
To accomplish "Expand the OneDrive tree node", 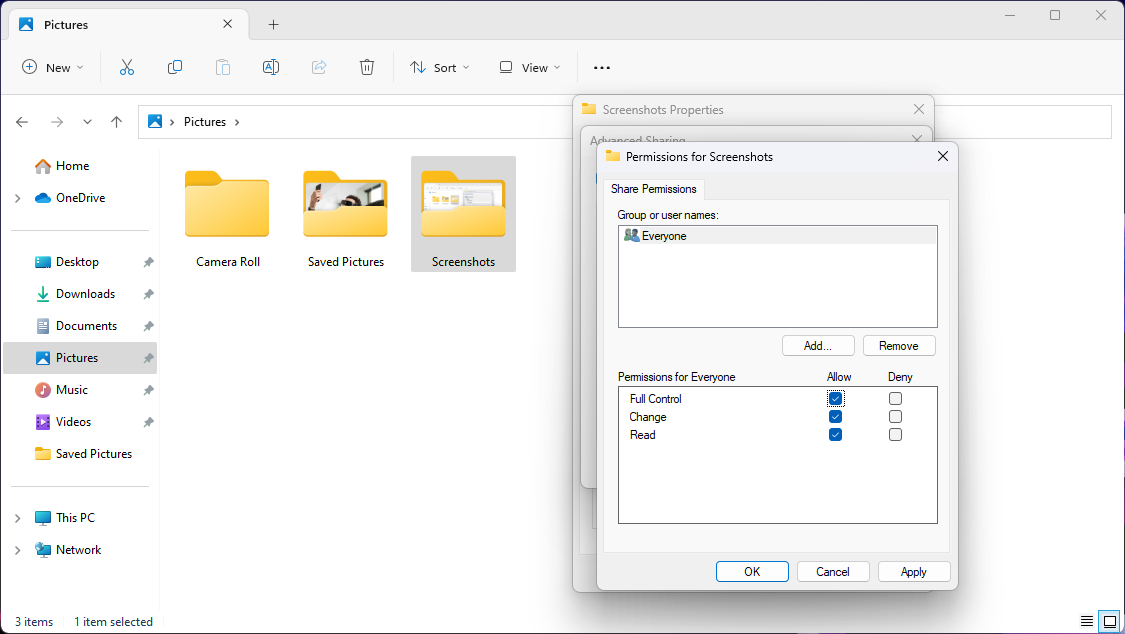I will coord(18,198).
